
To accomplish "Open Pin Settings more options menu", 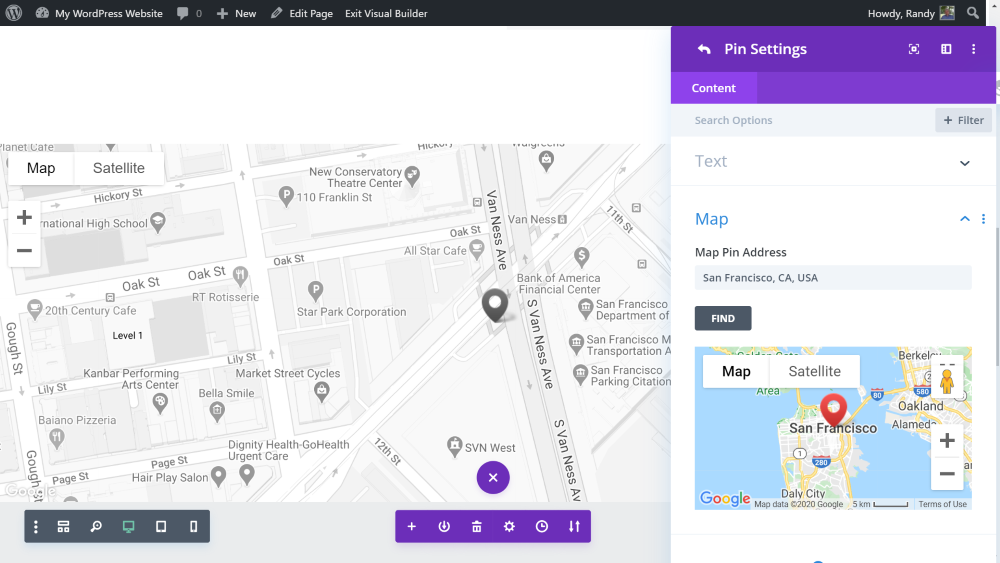I will [973, 49].
